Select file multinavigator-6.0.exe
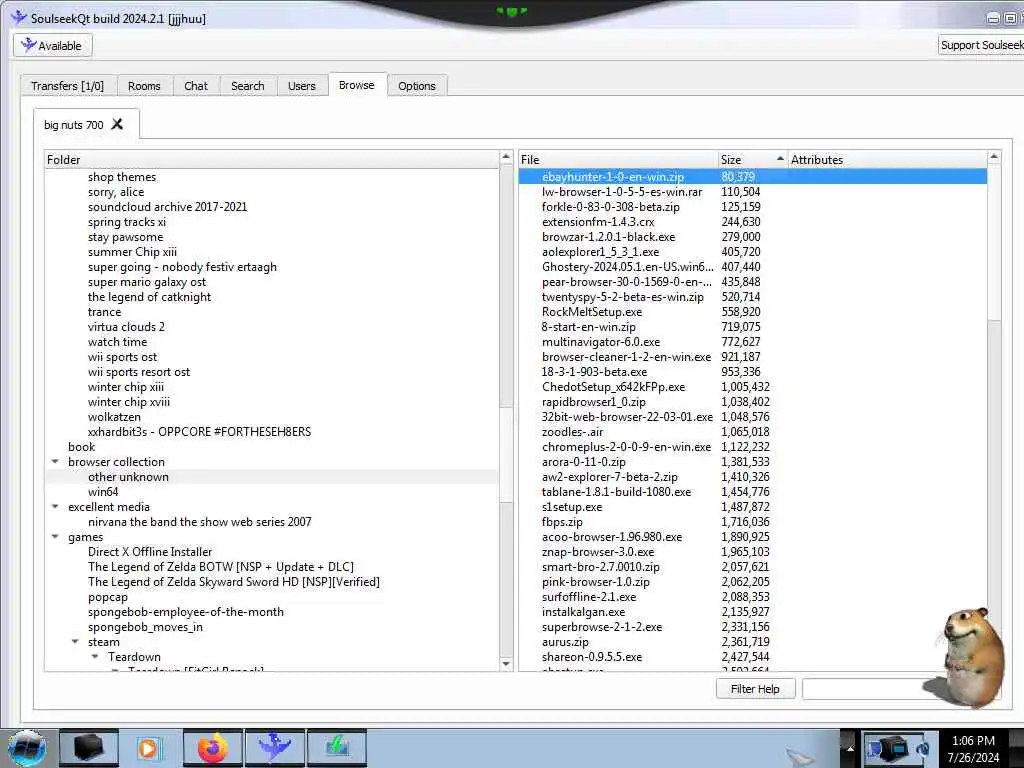The height and width of the screenshot is (768, 1024). pyautogui.click(x=601, y=342)
